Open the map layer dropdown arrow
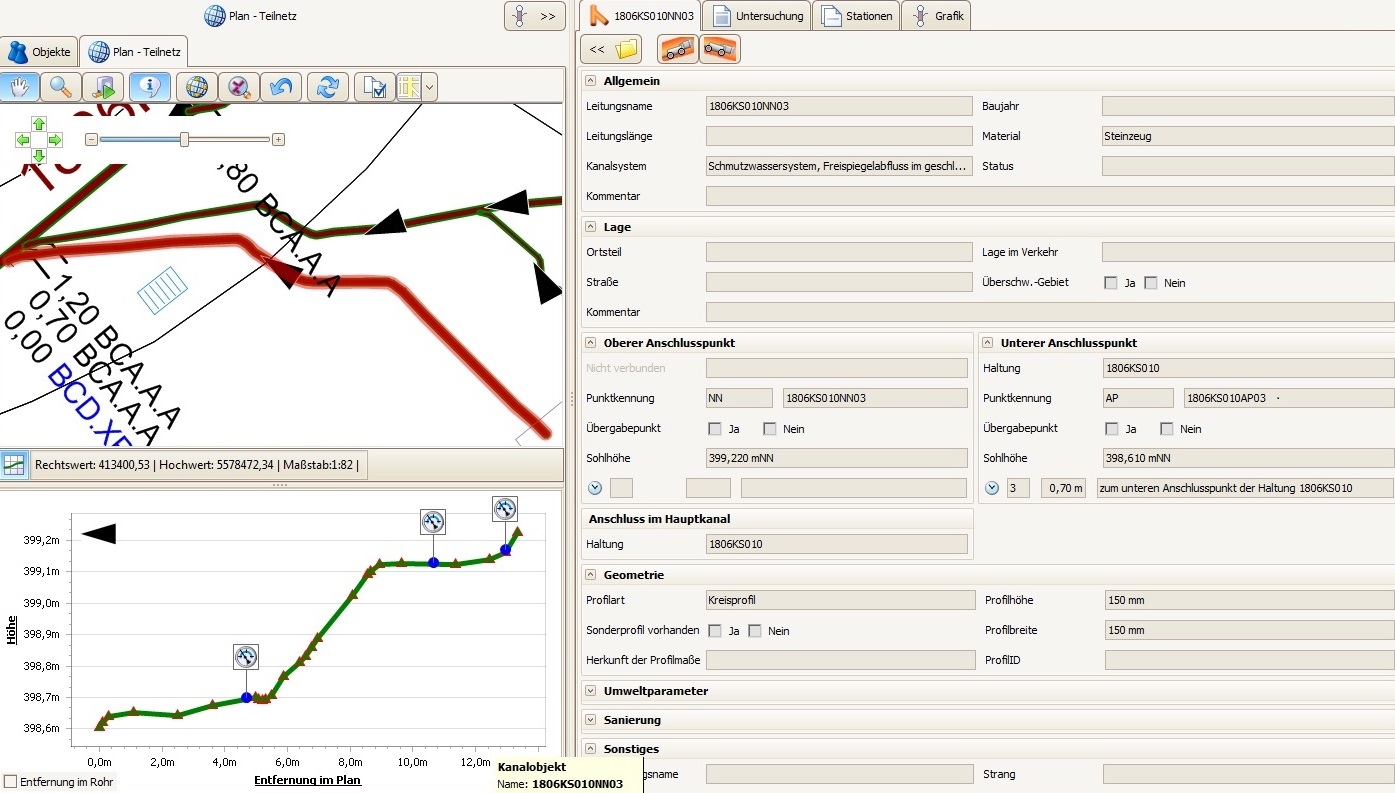The image size is (1395, 793). coord(429,87)
